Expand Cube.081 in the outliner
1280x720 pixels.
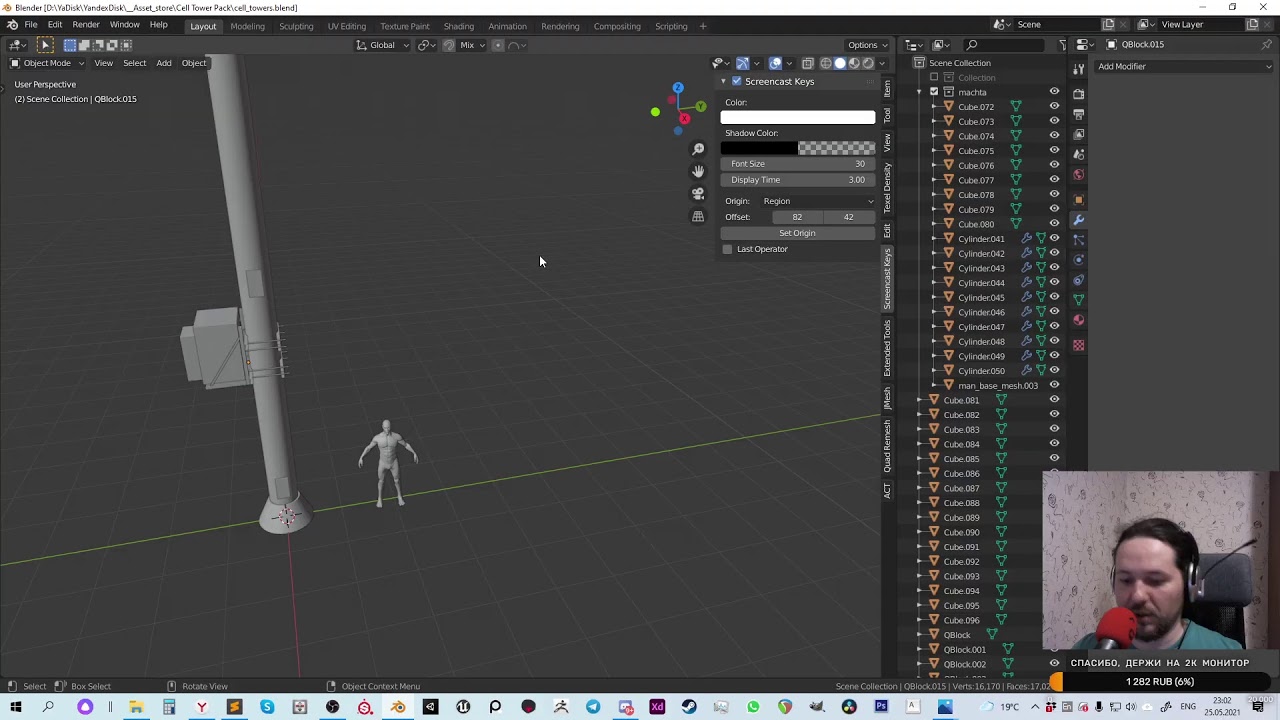click(x=920, y=400)
